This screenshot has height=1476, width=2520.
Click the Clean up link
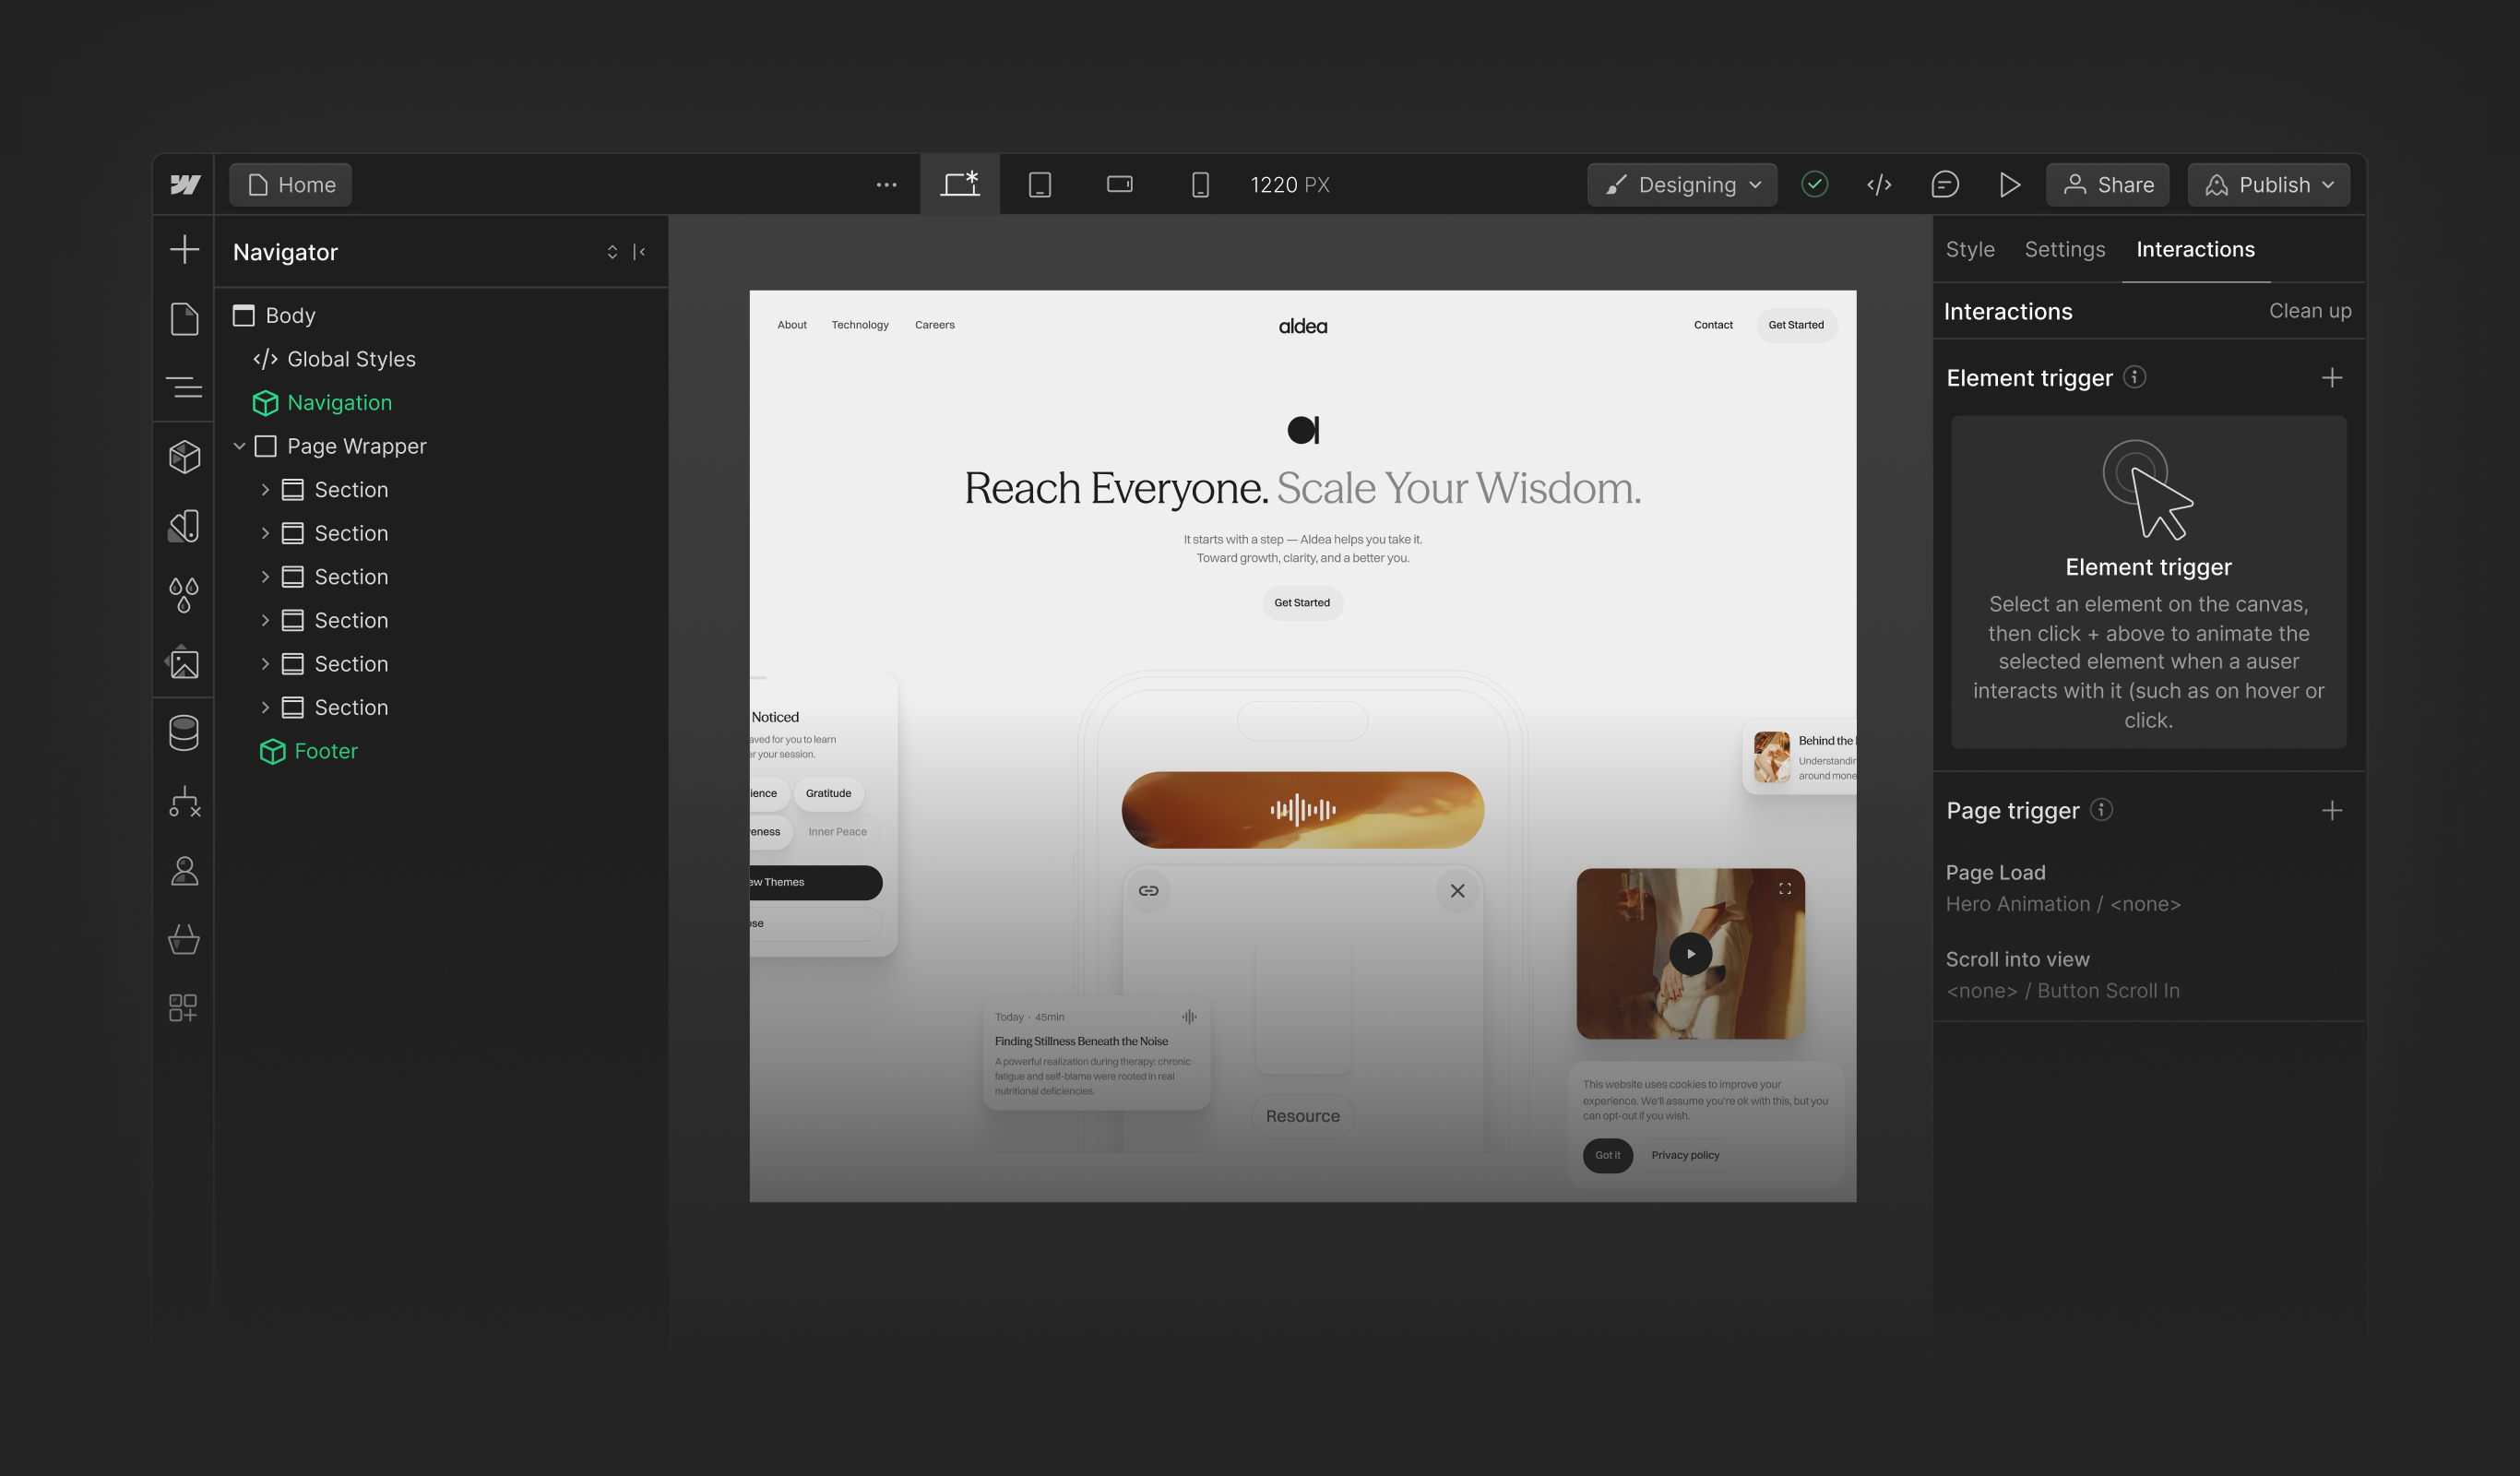(x=2310, y=311)
